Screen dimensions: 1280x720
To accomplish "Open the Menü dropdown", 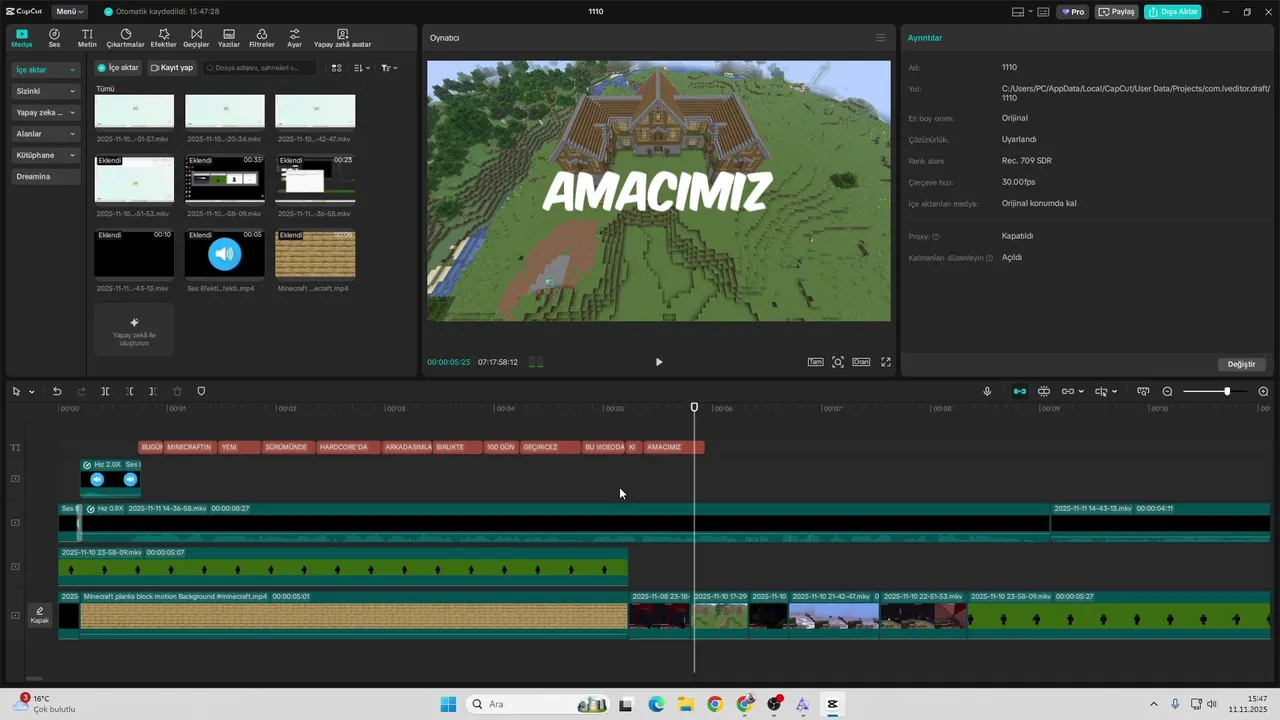I will (69, 12).
